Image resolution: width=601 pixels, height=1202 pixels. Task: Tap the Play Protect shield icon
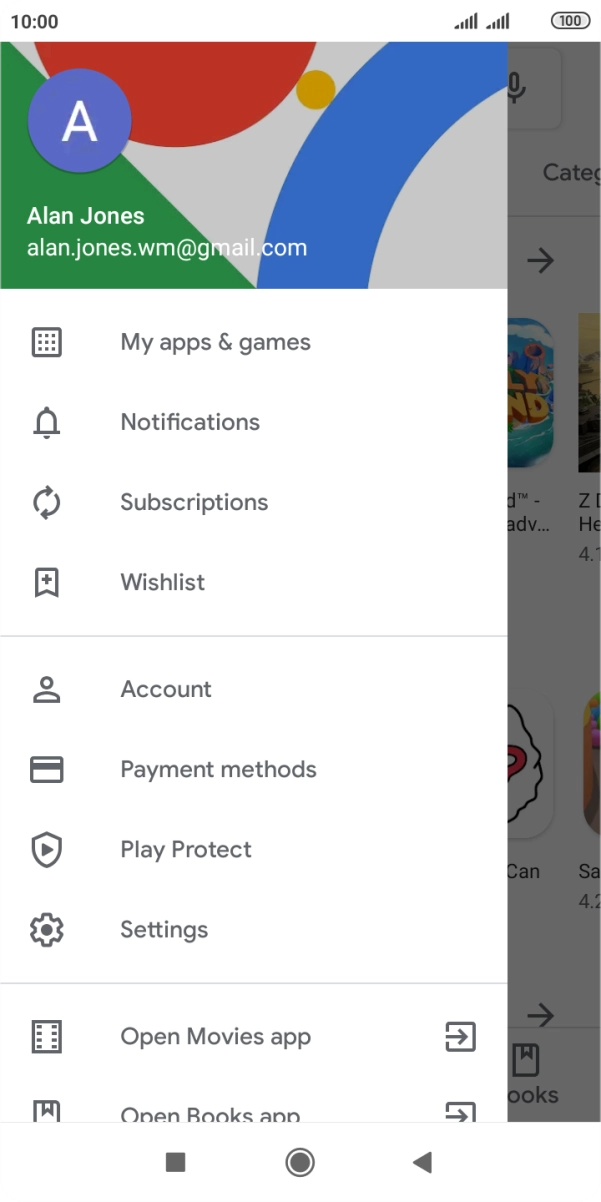[47, 849]
